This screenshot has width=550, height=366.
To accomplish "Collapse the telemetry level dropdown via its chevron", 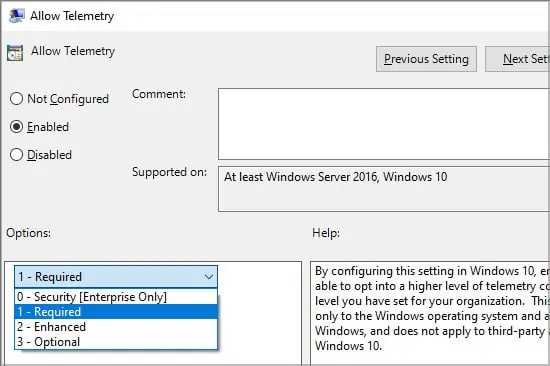I will point(209,277).
